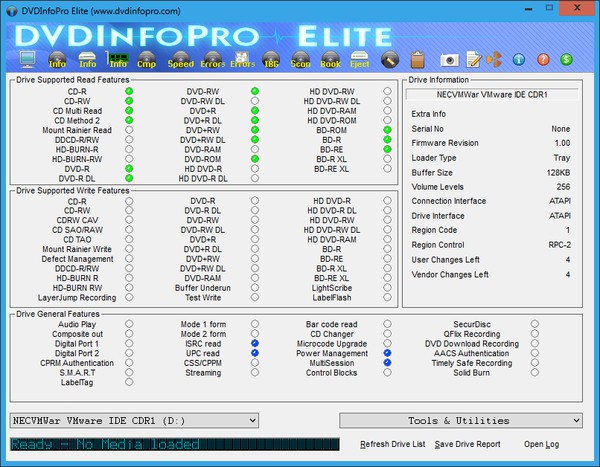Click the CPRM Authentication label

77,363
